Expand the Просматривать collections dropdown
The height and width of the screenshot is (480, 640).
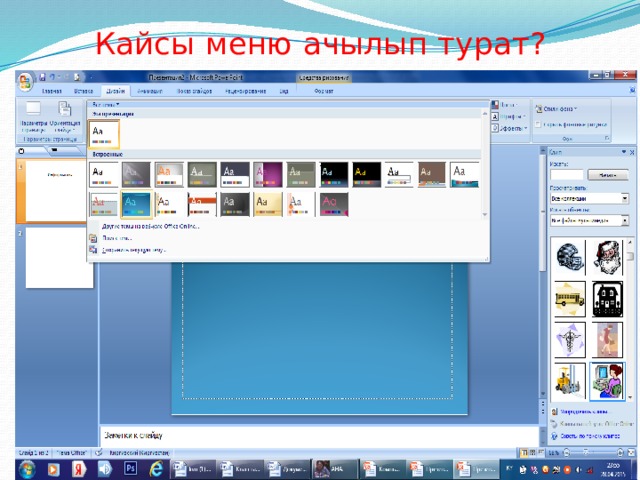[625, 198]
